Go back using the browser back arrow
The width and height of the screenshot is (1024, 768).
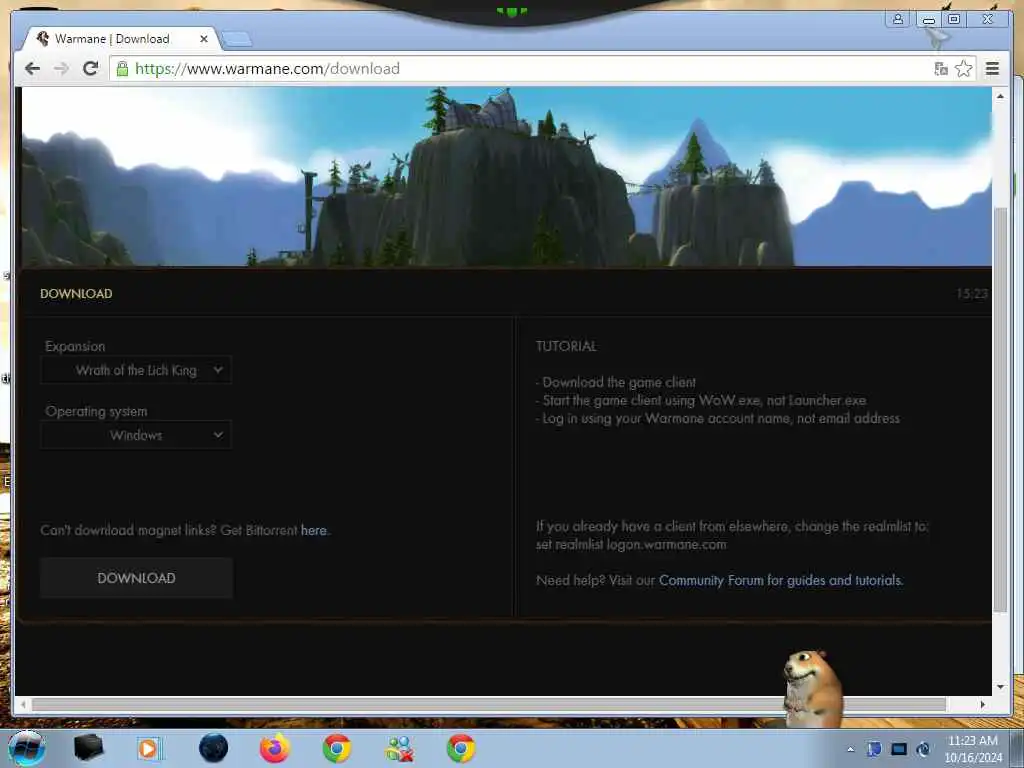click(x=32, y=69)
